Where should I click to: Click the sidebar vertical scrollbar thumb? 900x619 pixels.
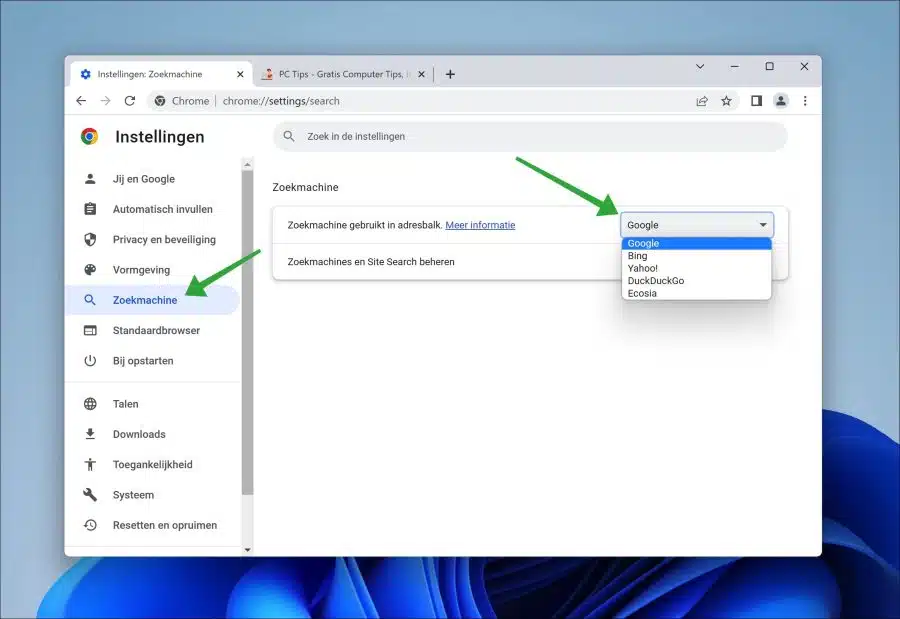point(247,332)
